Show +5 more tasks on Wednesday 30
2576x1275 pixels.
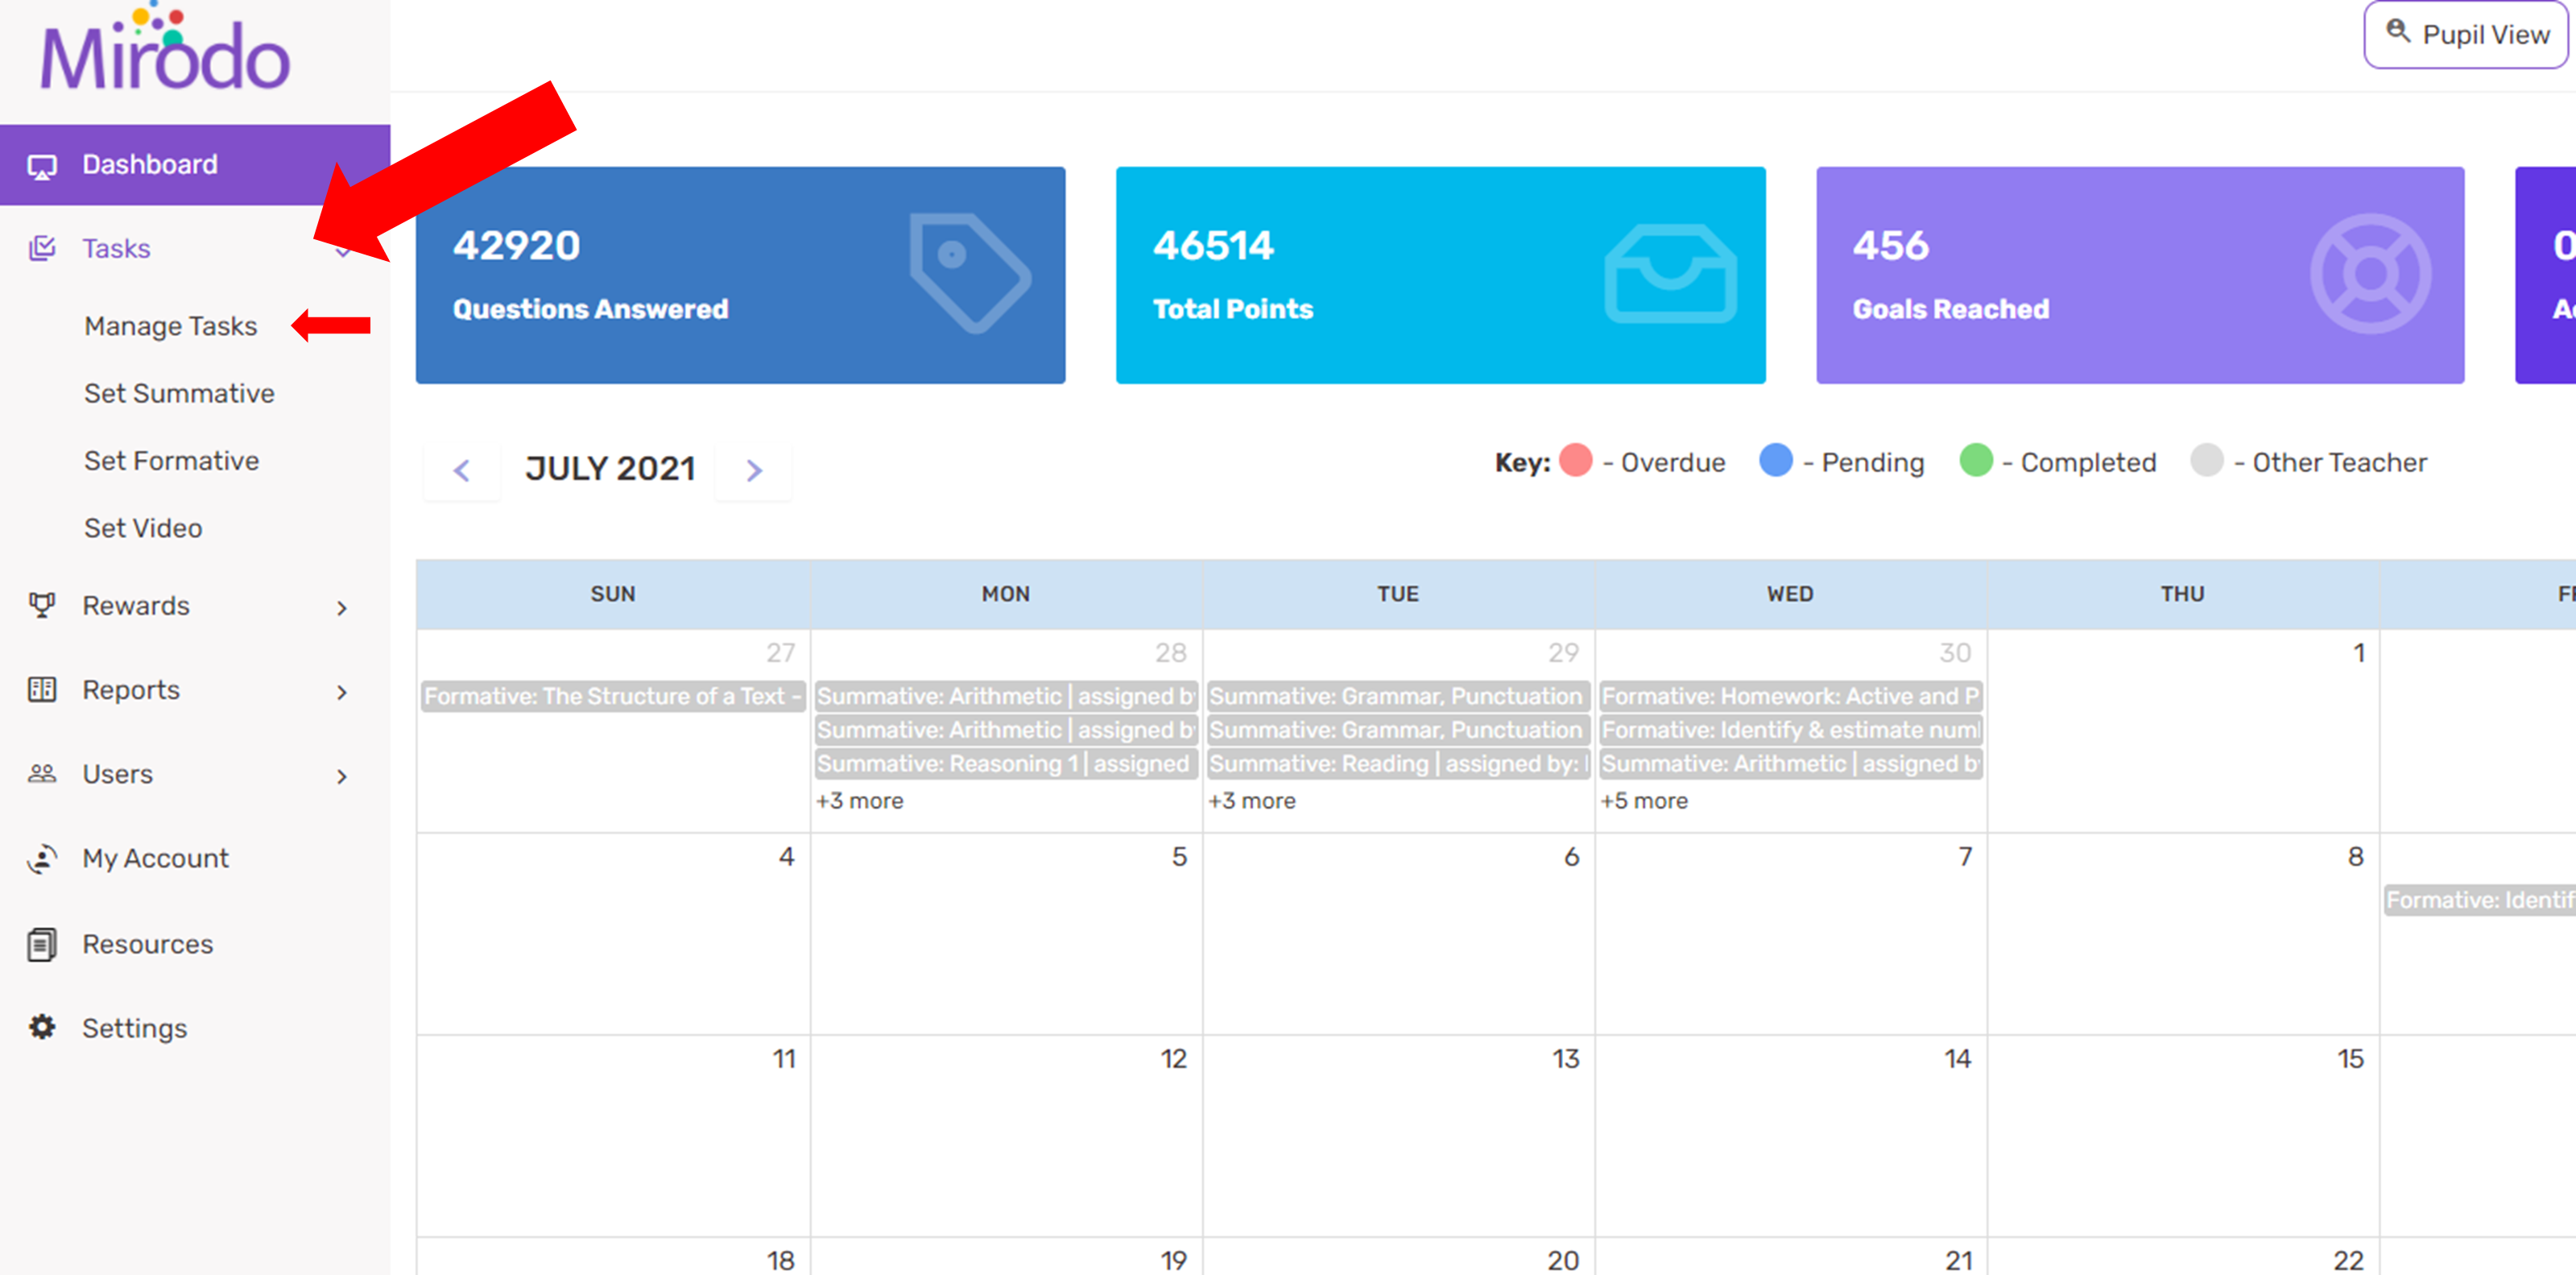(x=1644, y=801)
